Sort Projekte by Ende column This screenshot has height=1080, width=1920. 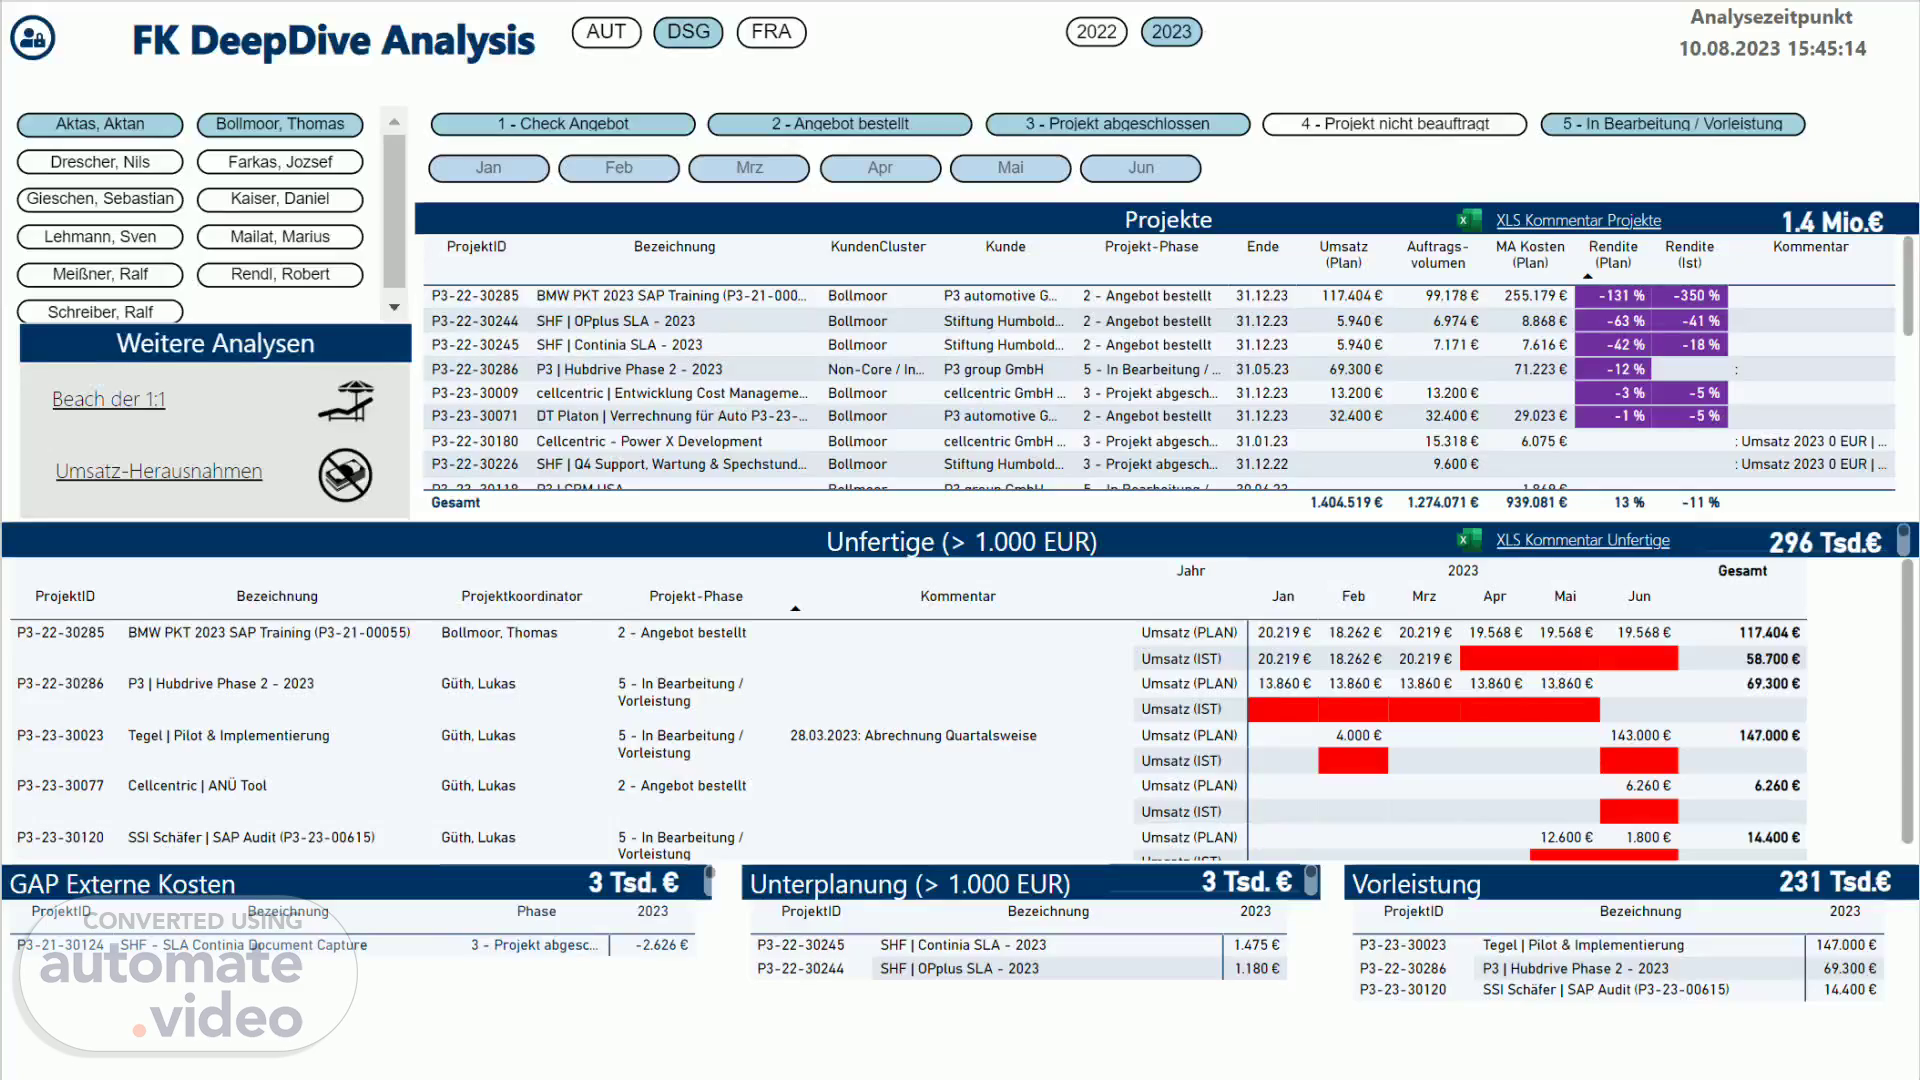1262,247
